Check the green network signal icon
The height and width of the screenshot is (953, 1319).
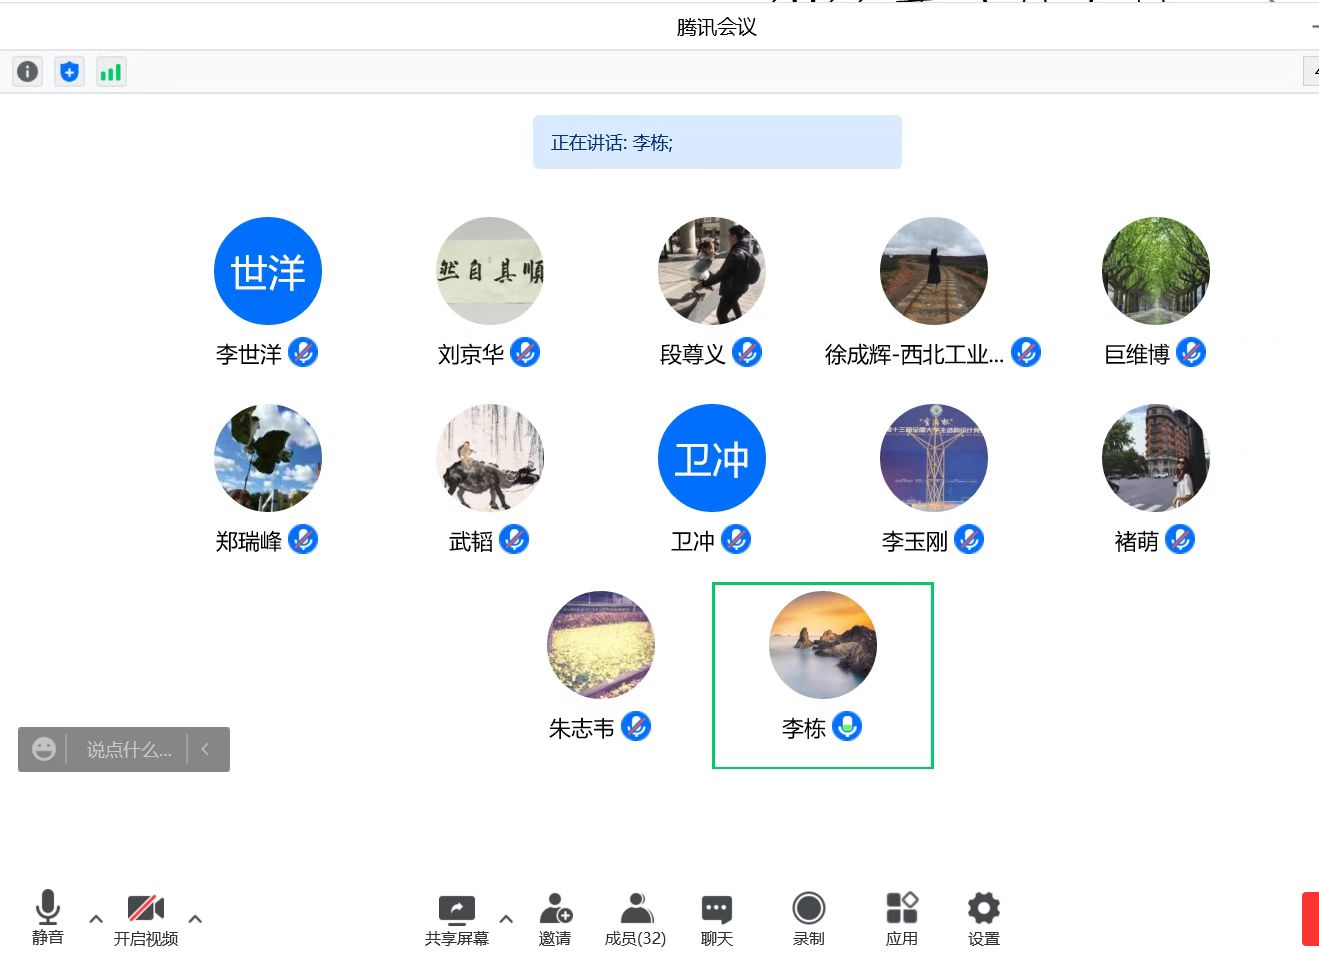(x=111, y=71)
